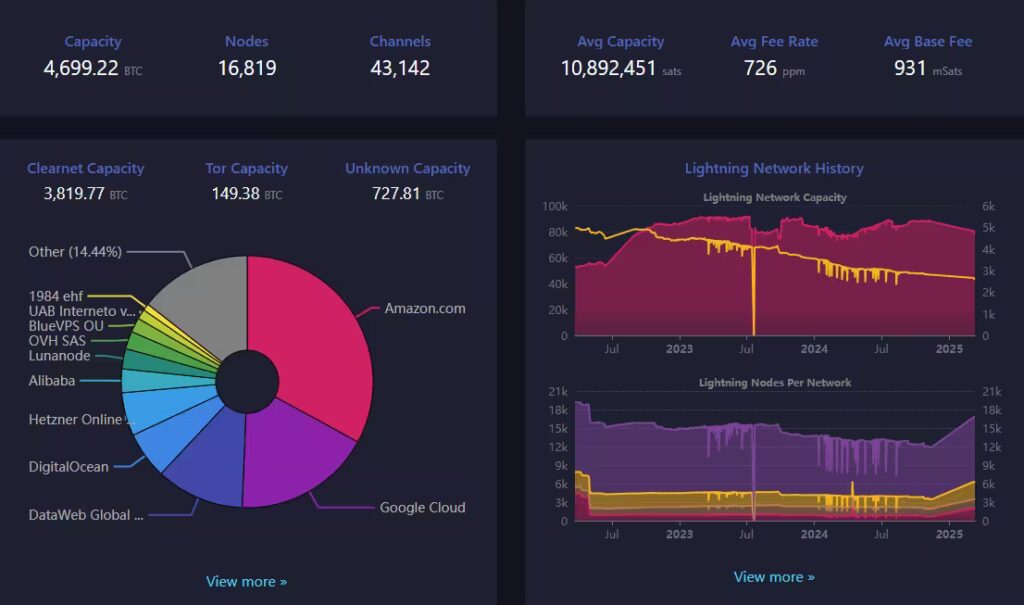Viewport: 1024px width, 605px height.
Task: Click the Lightning Network History heading
Action: (x=773, y=168)
